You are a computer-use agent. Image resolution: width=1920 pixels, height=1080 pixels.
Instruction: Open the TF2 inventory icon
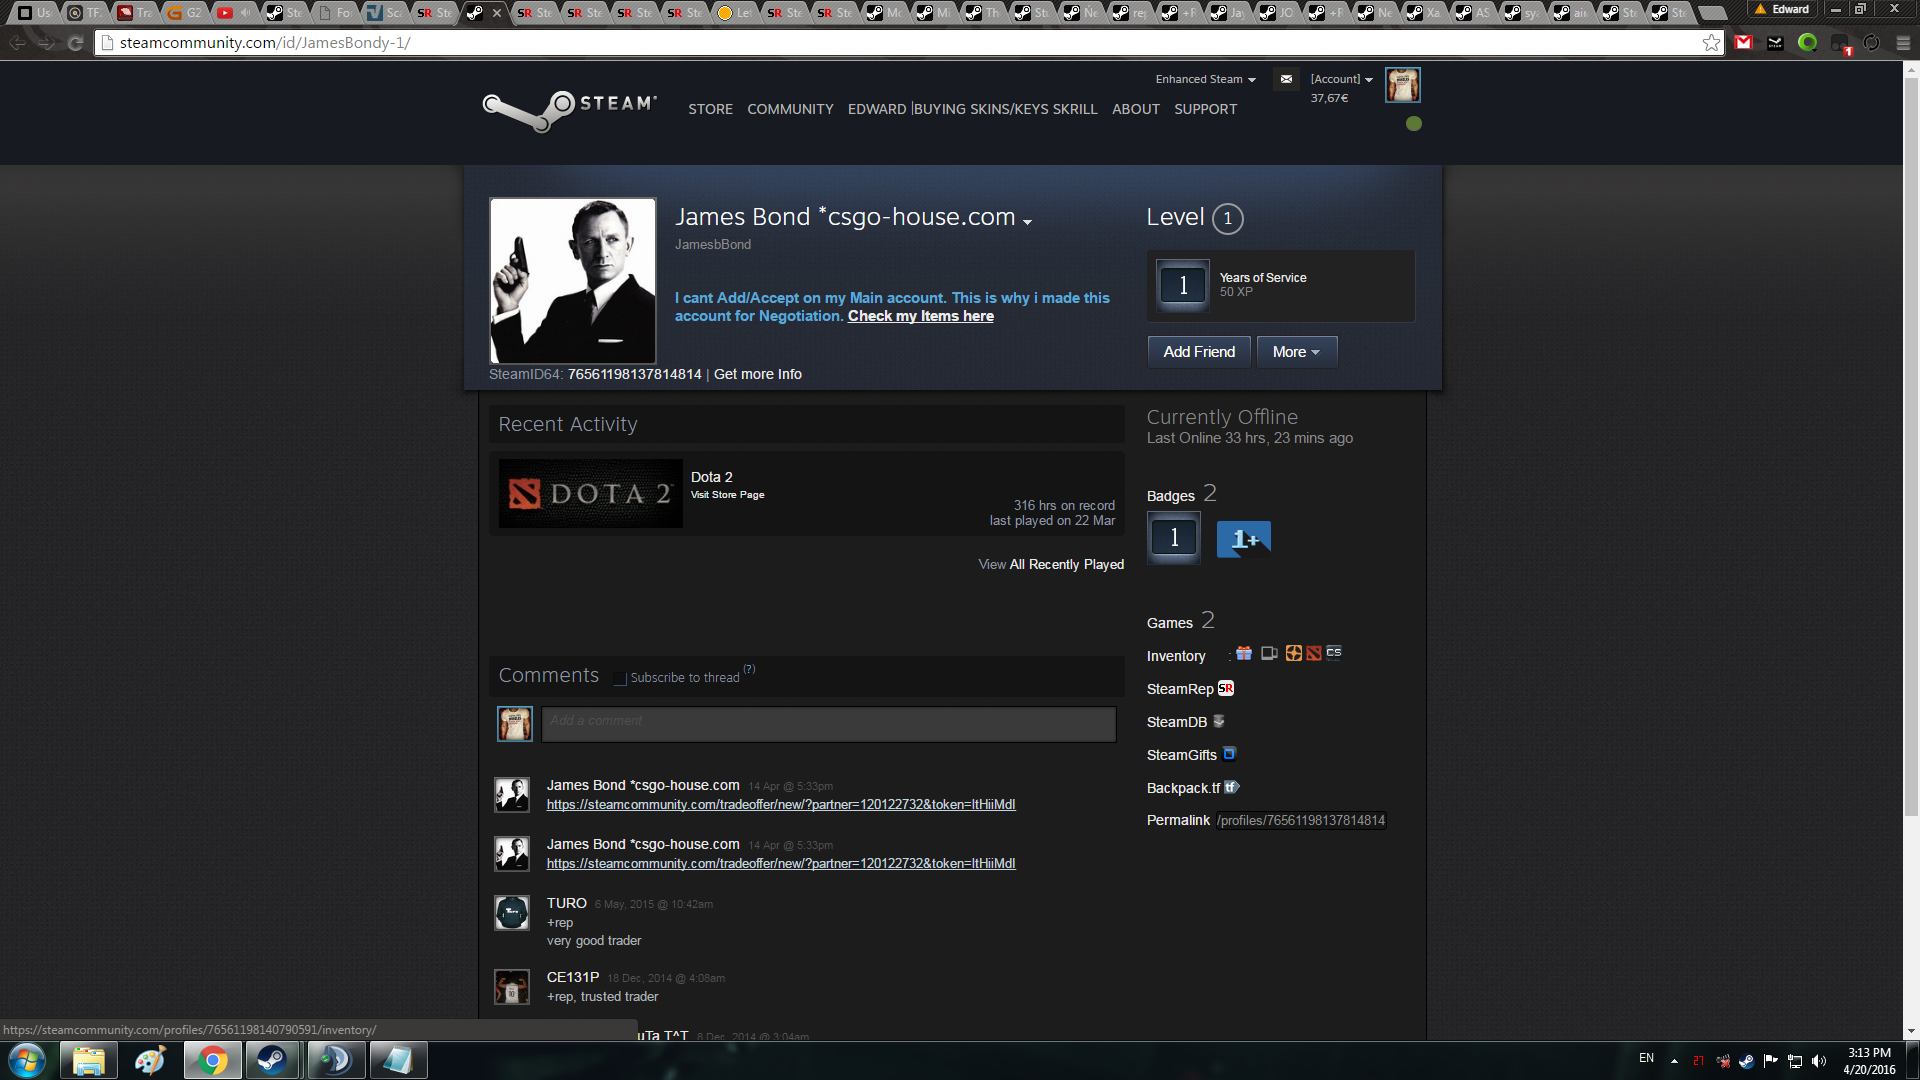pyautogui.click(x=1293, y=654)
